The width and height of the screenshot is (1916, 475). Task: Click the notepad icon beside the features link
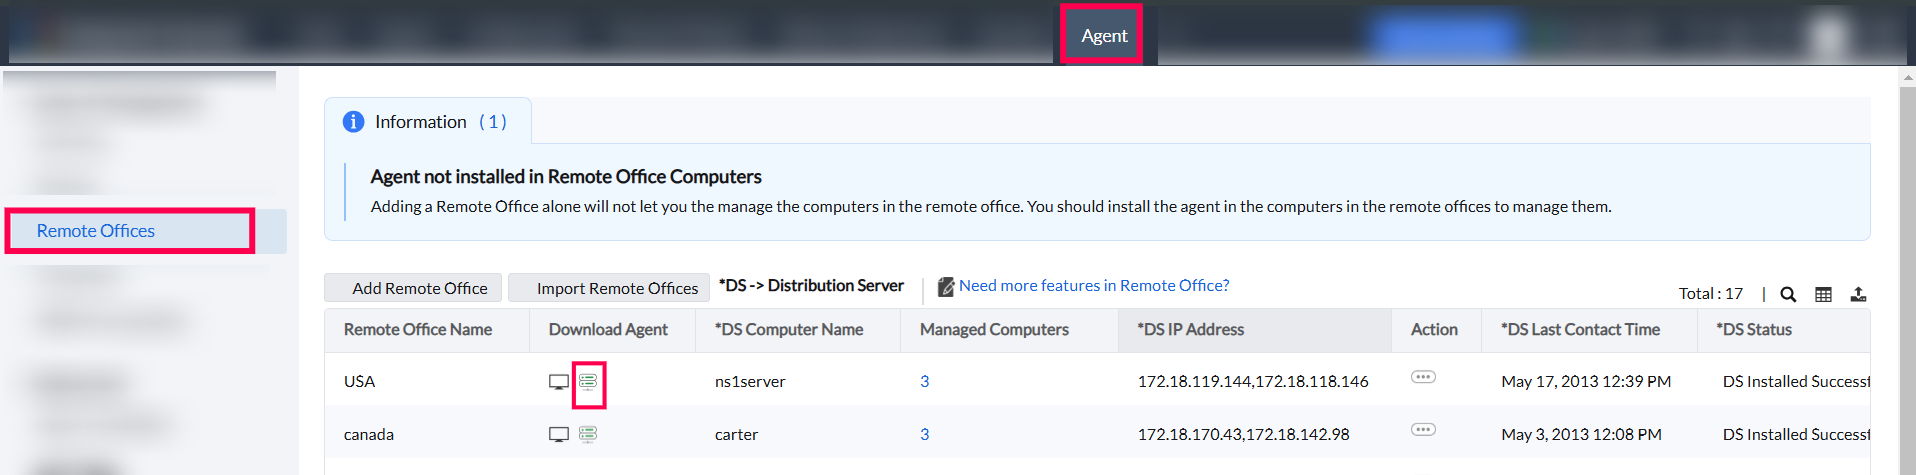(x=945, y=287)
